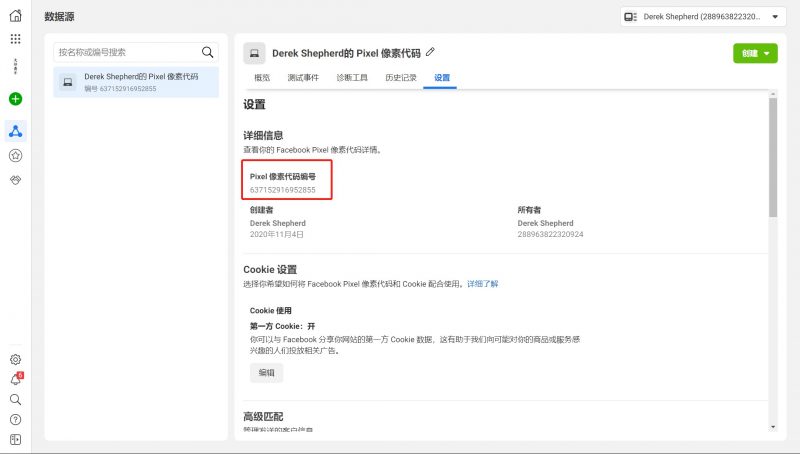Image resolution: width=800 pixels, height=454 pixels.
Task: Click the green plus create icon
Action: (x=16, y=99)
